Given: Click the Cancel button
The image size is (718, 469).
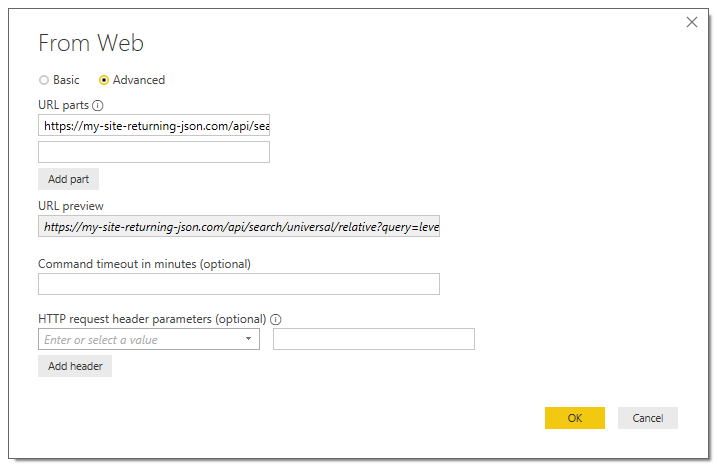Looking at the screenshot, I should coord(647,418).
